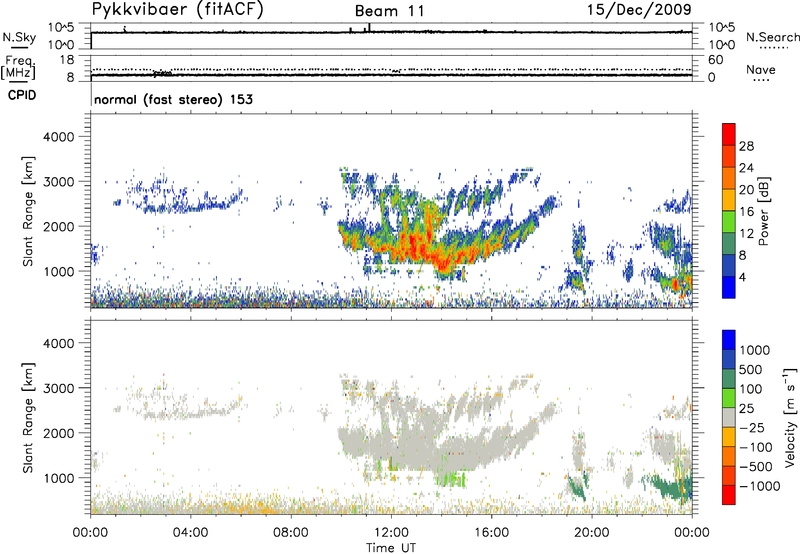Viewport: 800px width, 554px height.
Task: Click the 'CPID' label
Action: point(22,95)
